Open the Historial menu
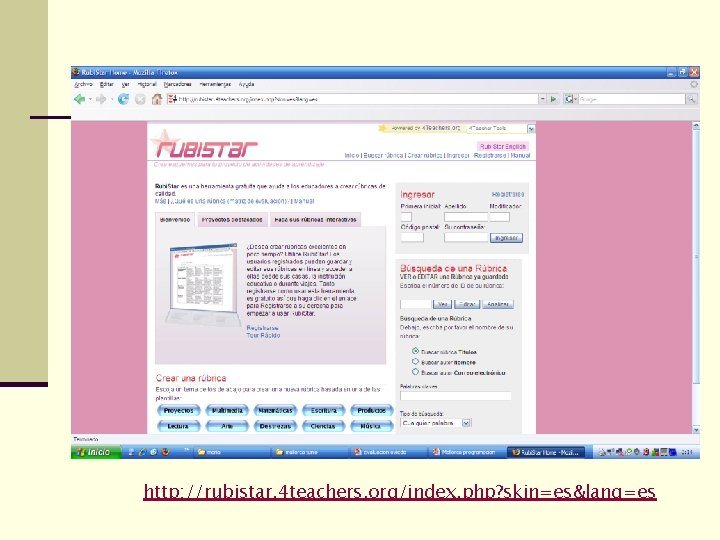 [x=147, y=84]
